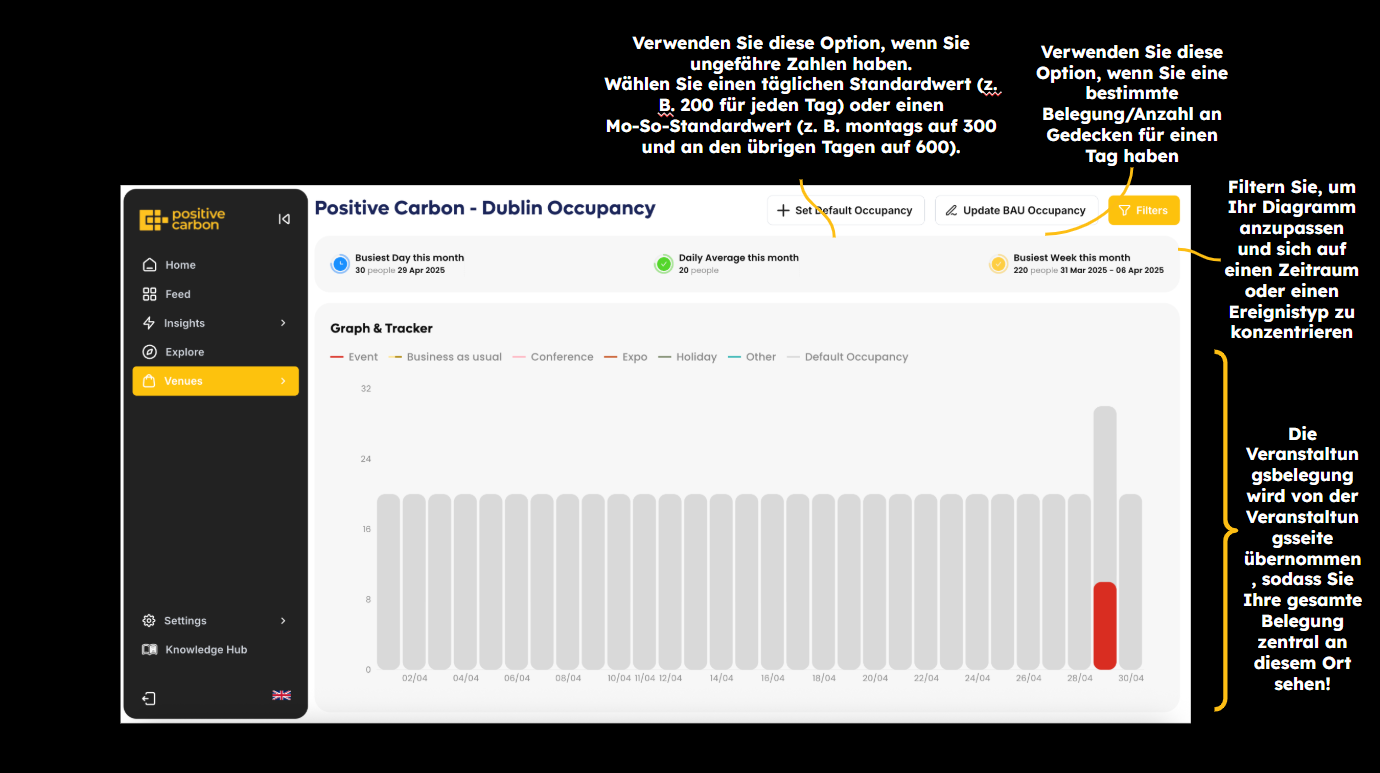Toggle Business as usual legend series
This screenshot has width=1380, height=773.
tap(446, 357)
